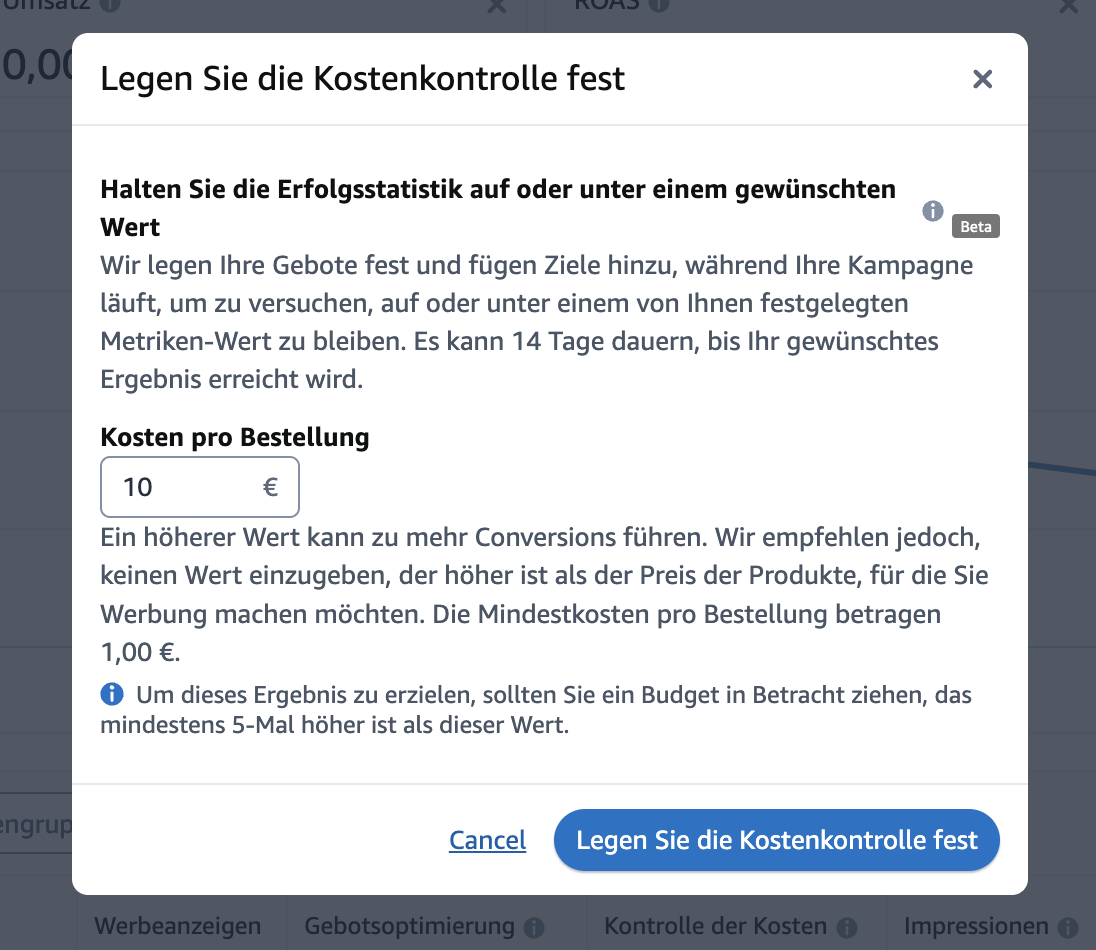Select the Kontrolle der Kosten column header
Screen dimensions: 1096x950
(x=715, y=926)
